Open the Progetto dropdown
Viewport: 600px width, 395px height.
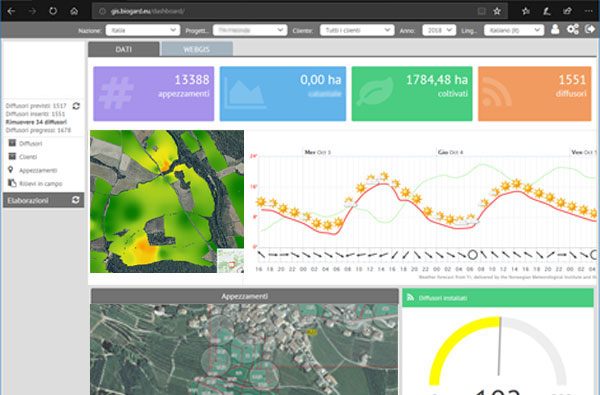click(x=250, y=30)
